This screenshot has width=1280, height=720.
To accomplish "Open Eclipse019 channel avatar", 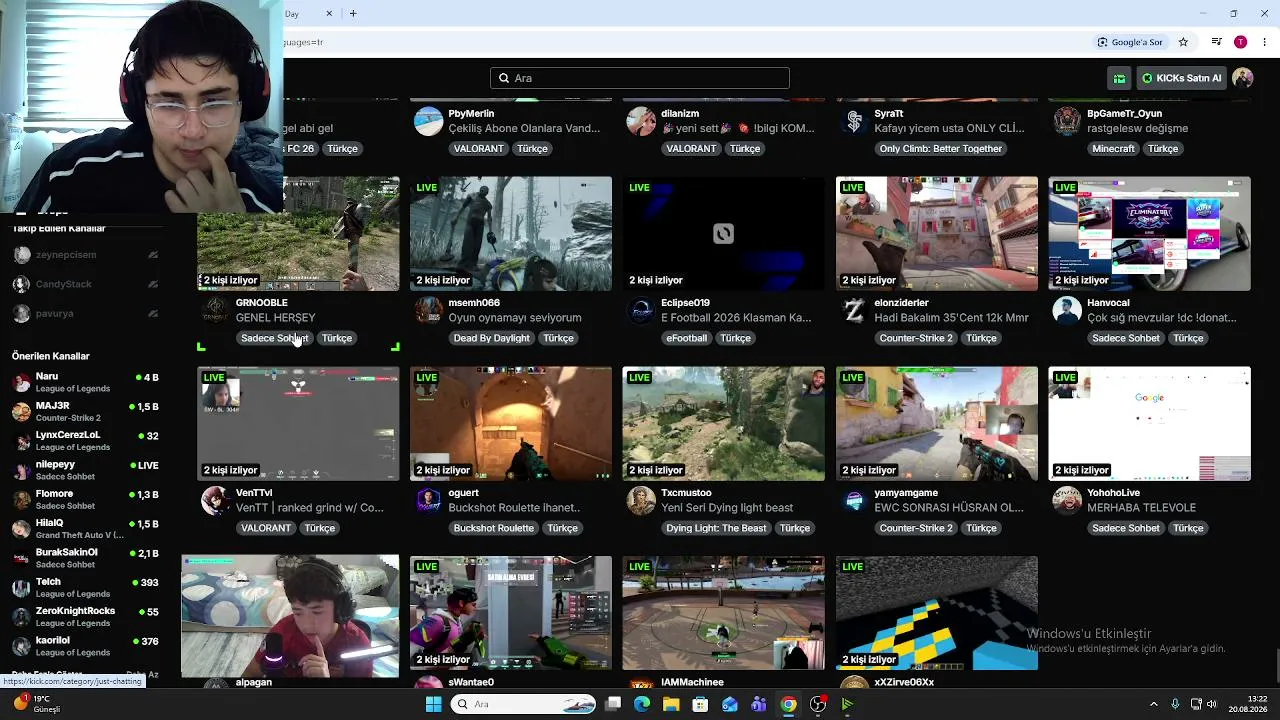I will [x=641, y=311].
